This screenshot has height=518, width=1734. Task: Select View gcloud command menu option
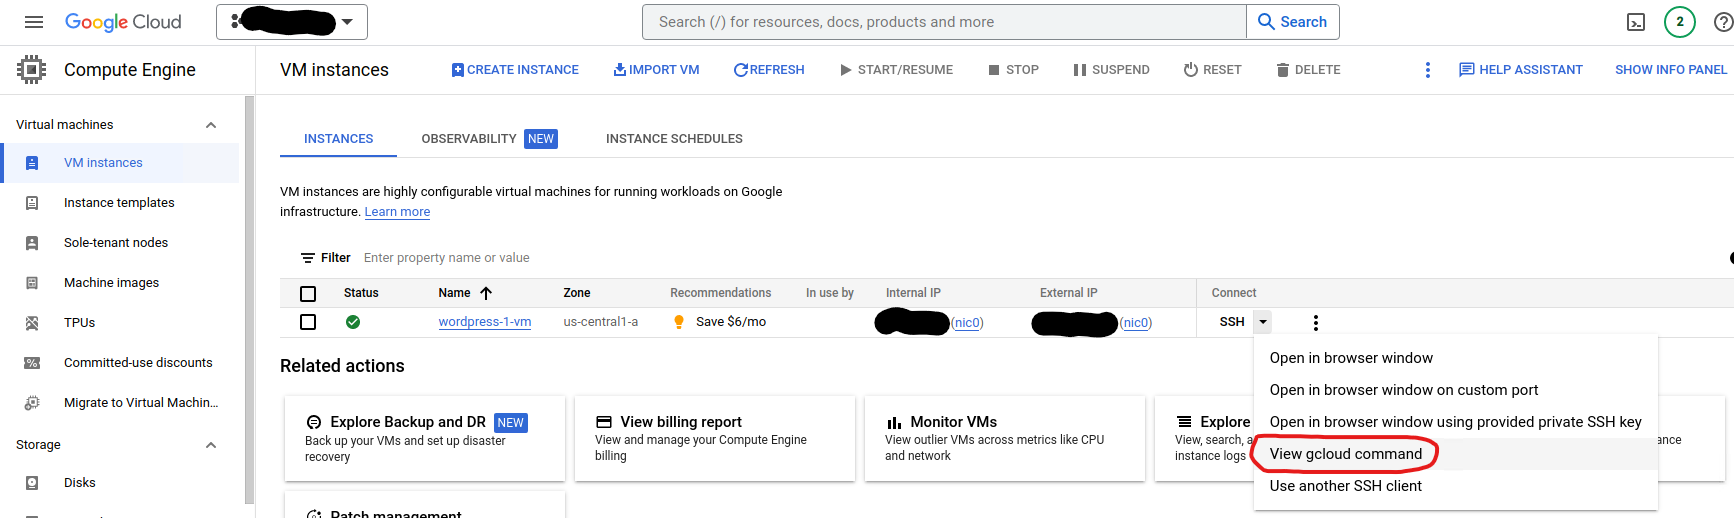pyautogui.click(x=1345, y=454)
